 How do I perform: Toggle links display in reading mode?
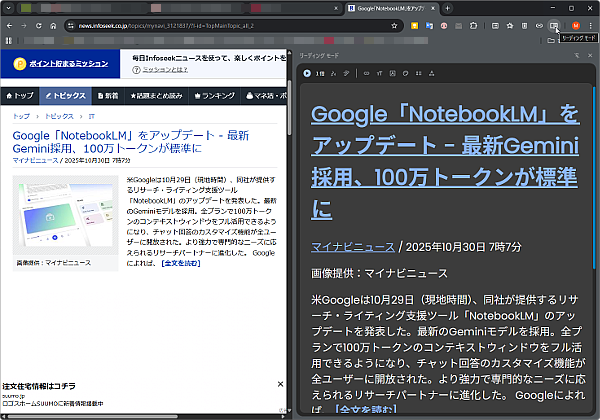[365, 73]
